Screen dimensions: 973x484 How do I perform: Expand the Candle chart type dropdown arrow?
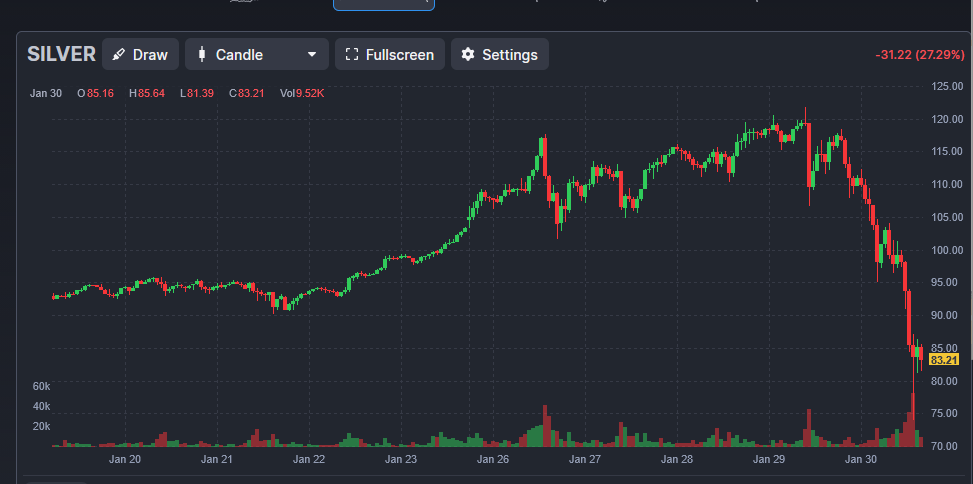312,54
